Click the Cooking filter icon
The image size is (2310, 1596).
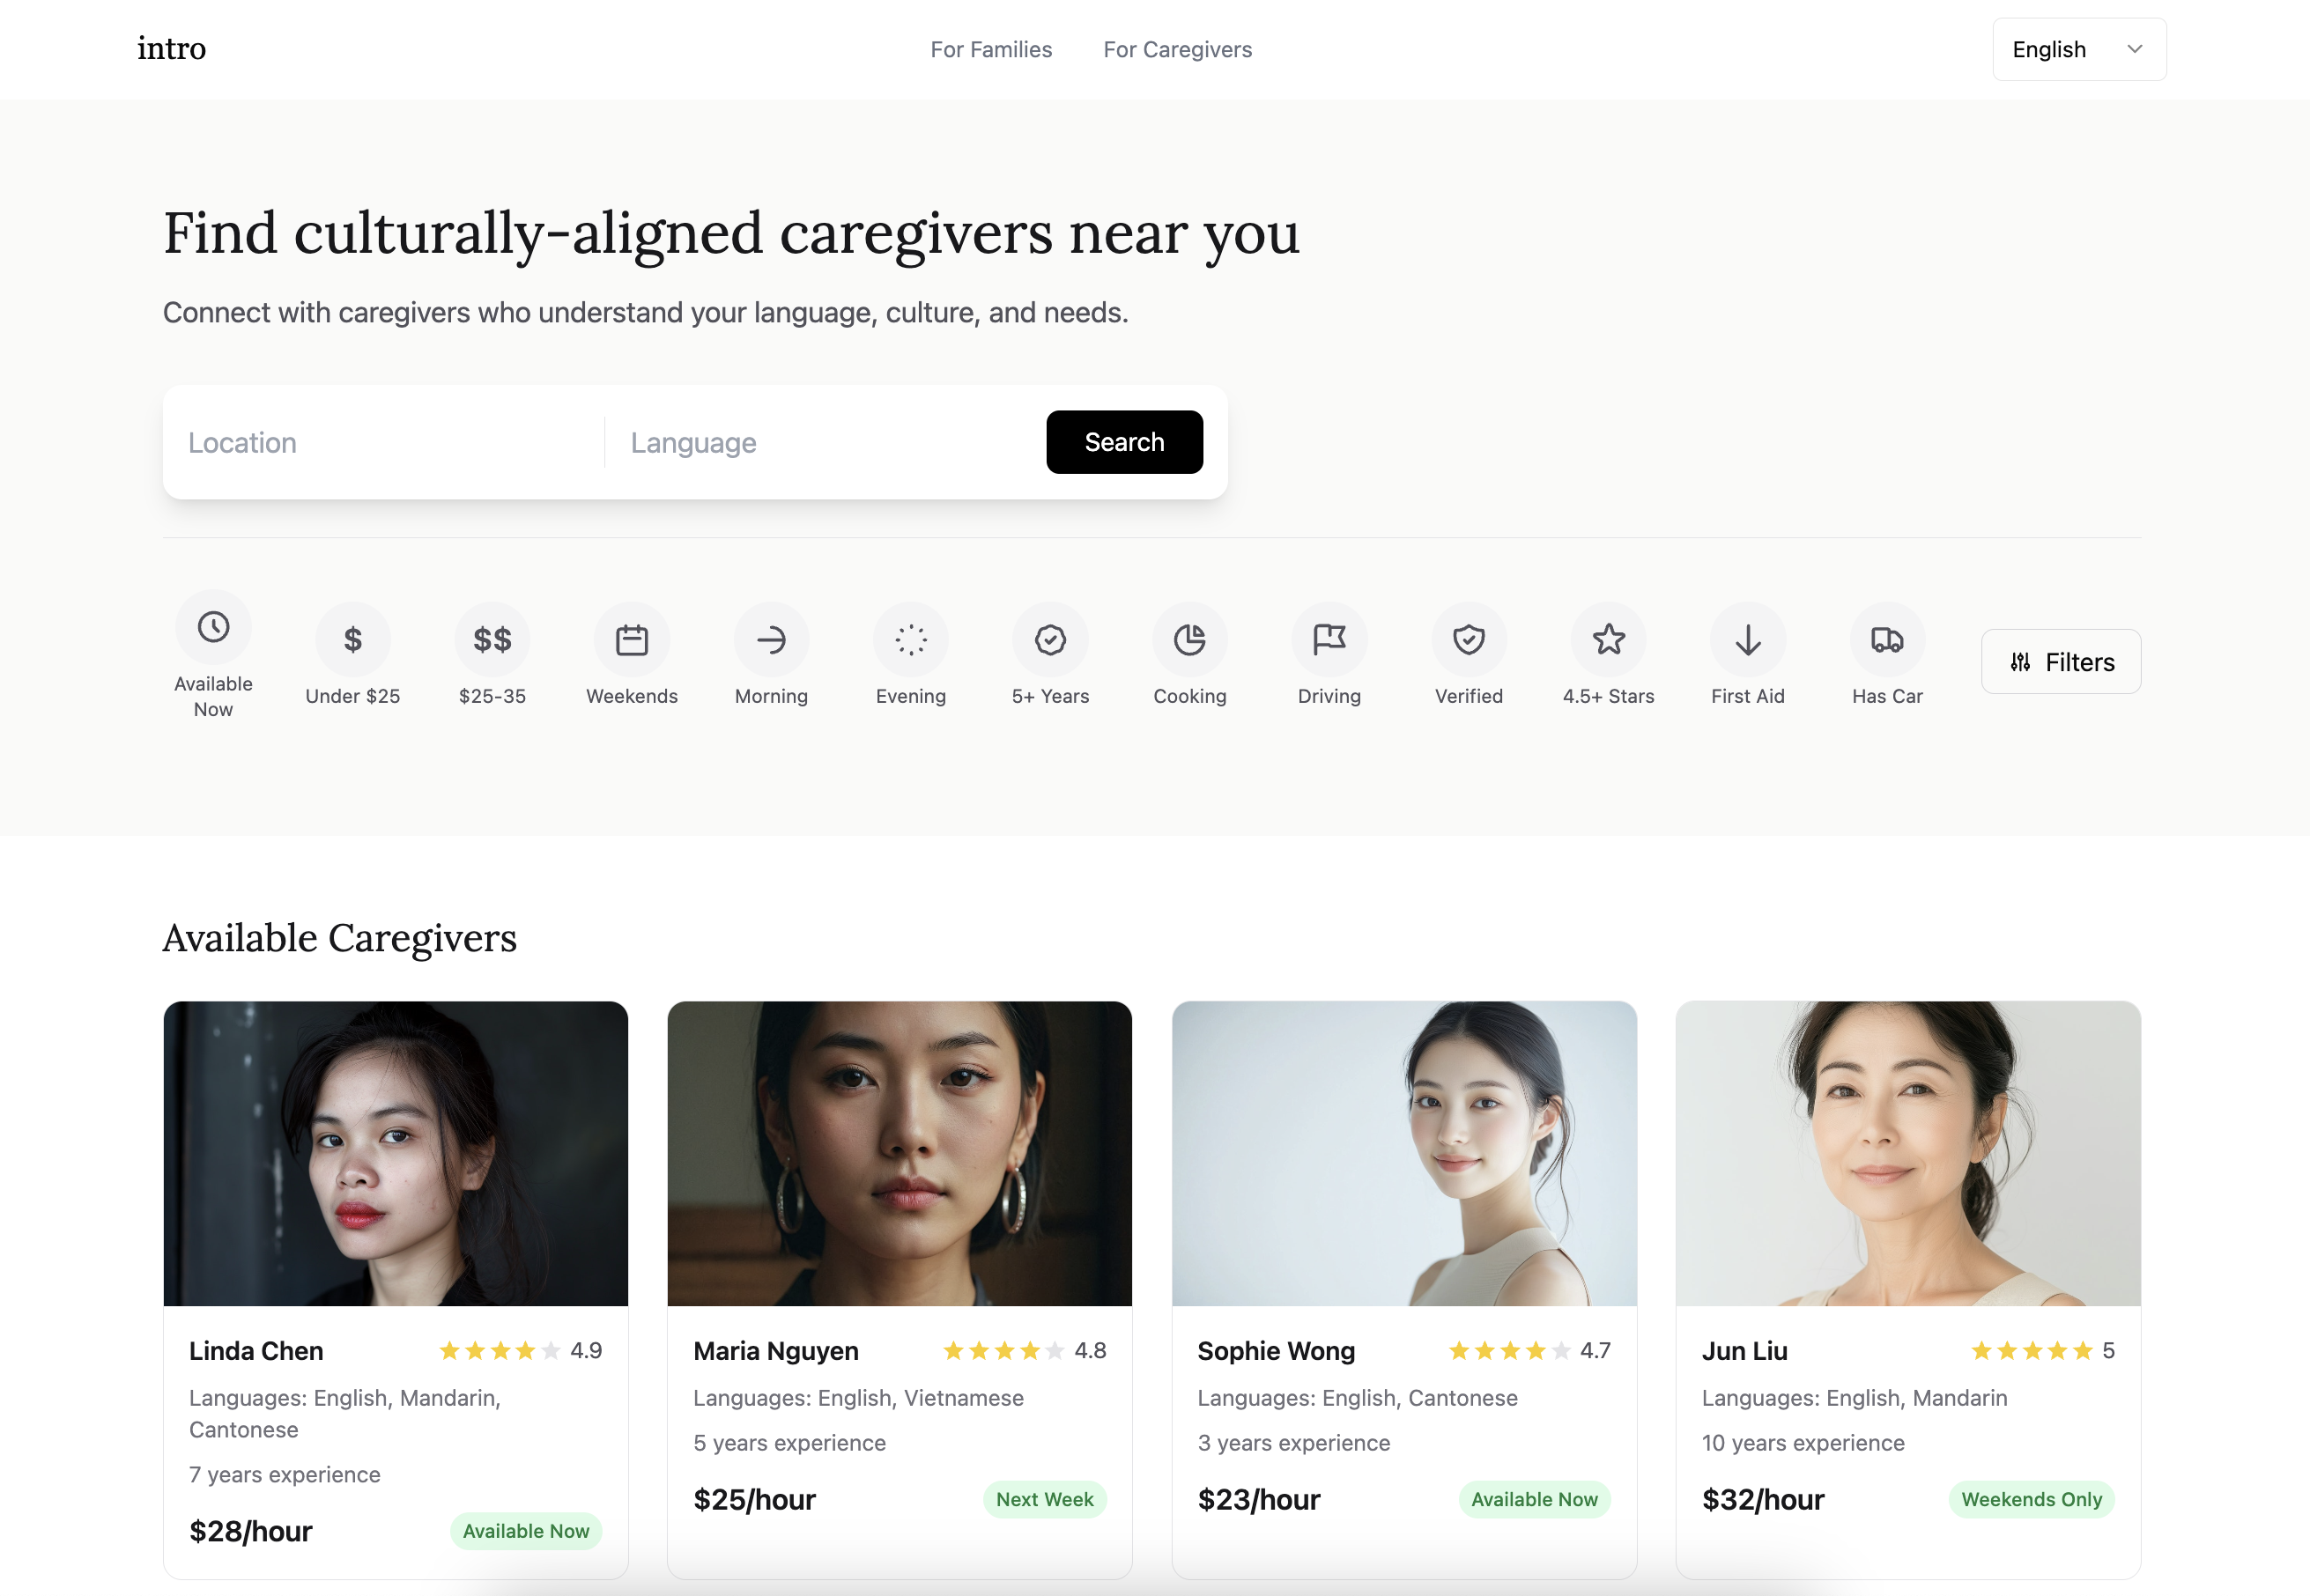tap(1189, 640)
